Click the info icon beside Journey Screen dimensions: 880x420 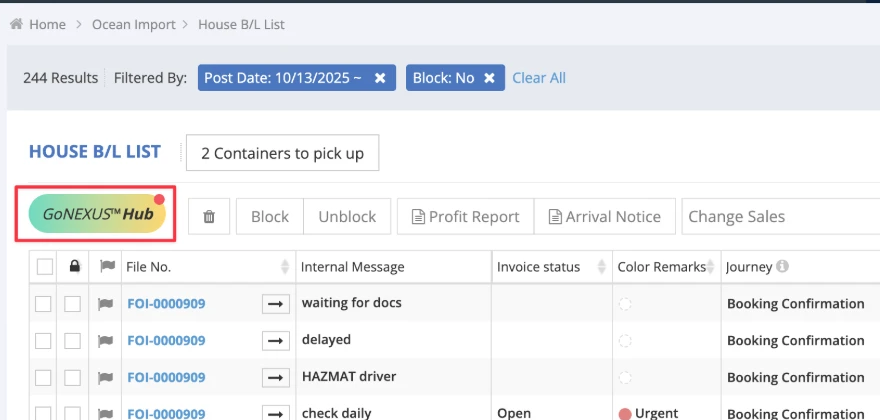(x=782, y=266)
